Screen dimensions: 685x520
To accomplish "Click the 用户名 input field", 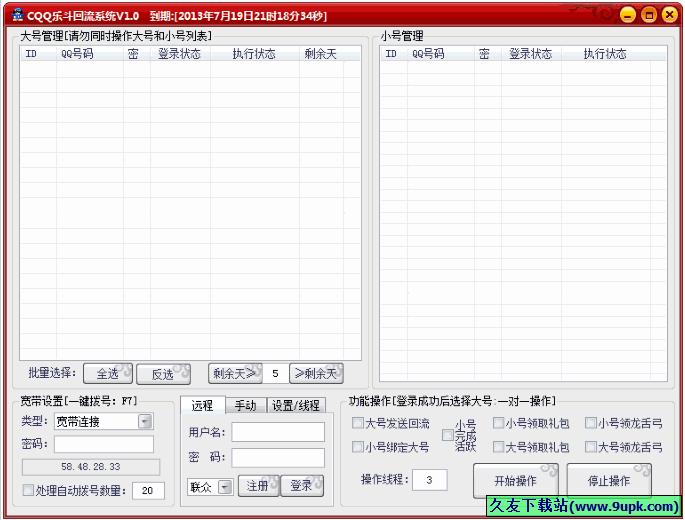I will [278, 432].
